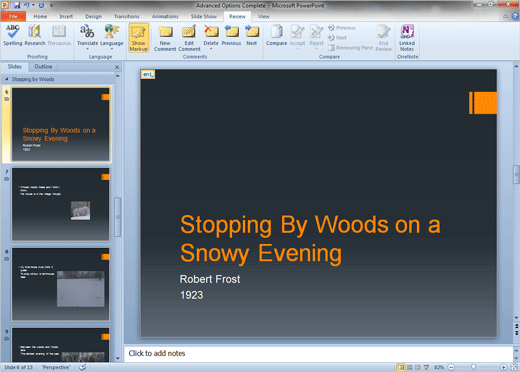Viewport: 520px width, 372px height.
Task: Close the slides thumbnail pane
Action: pyautogui.click(x=117, y=67)
